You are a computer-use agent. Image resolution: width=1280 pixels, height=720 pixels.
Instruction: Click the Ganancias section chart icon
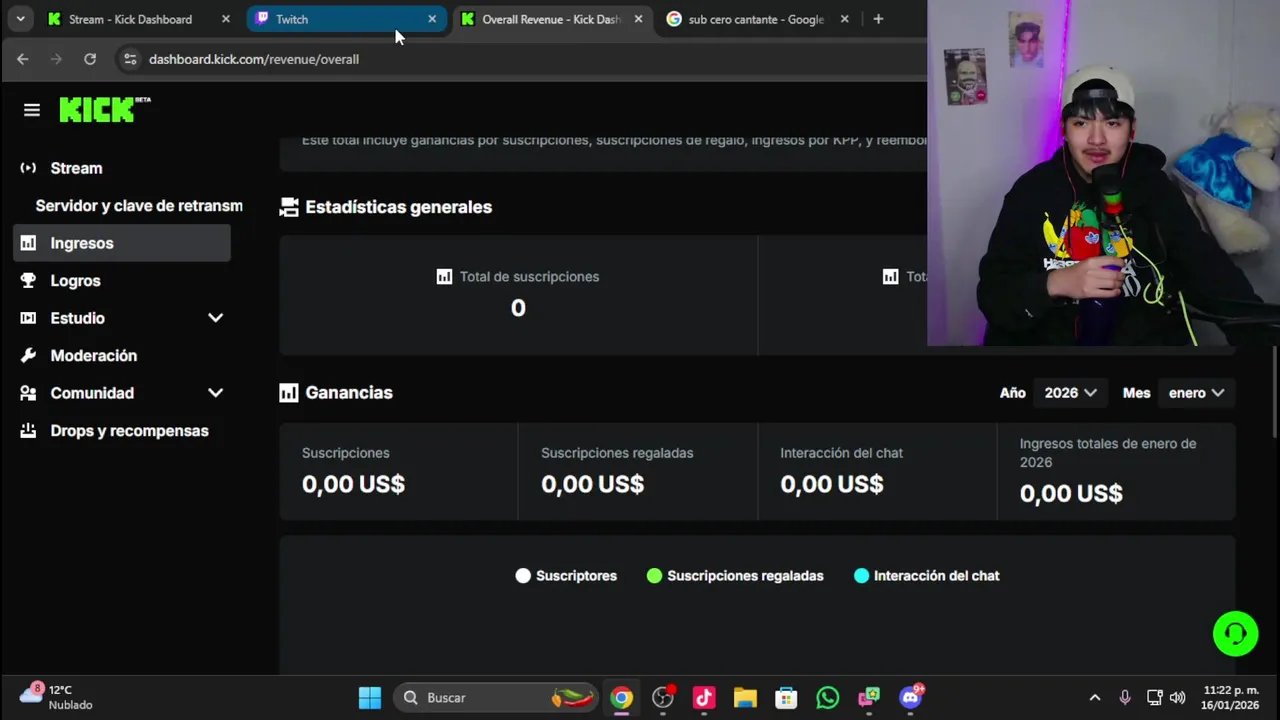pos(289,393)
